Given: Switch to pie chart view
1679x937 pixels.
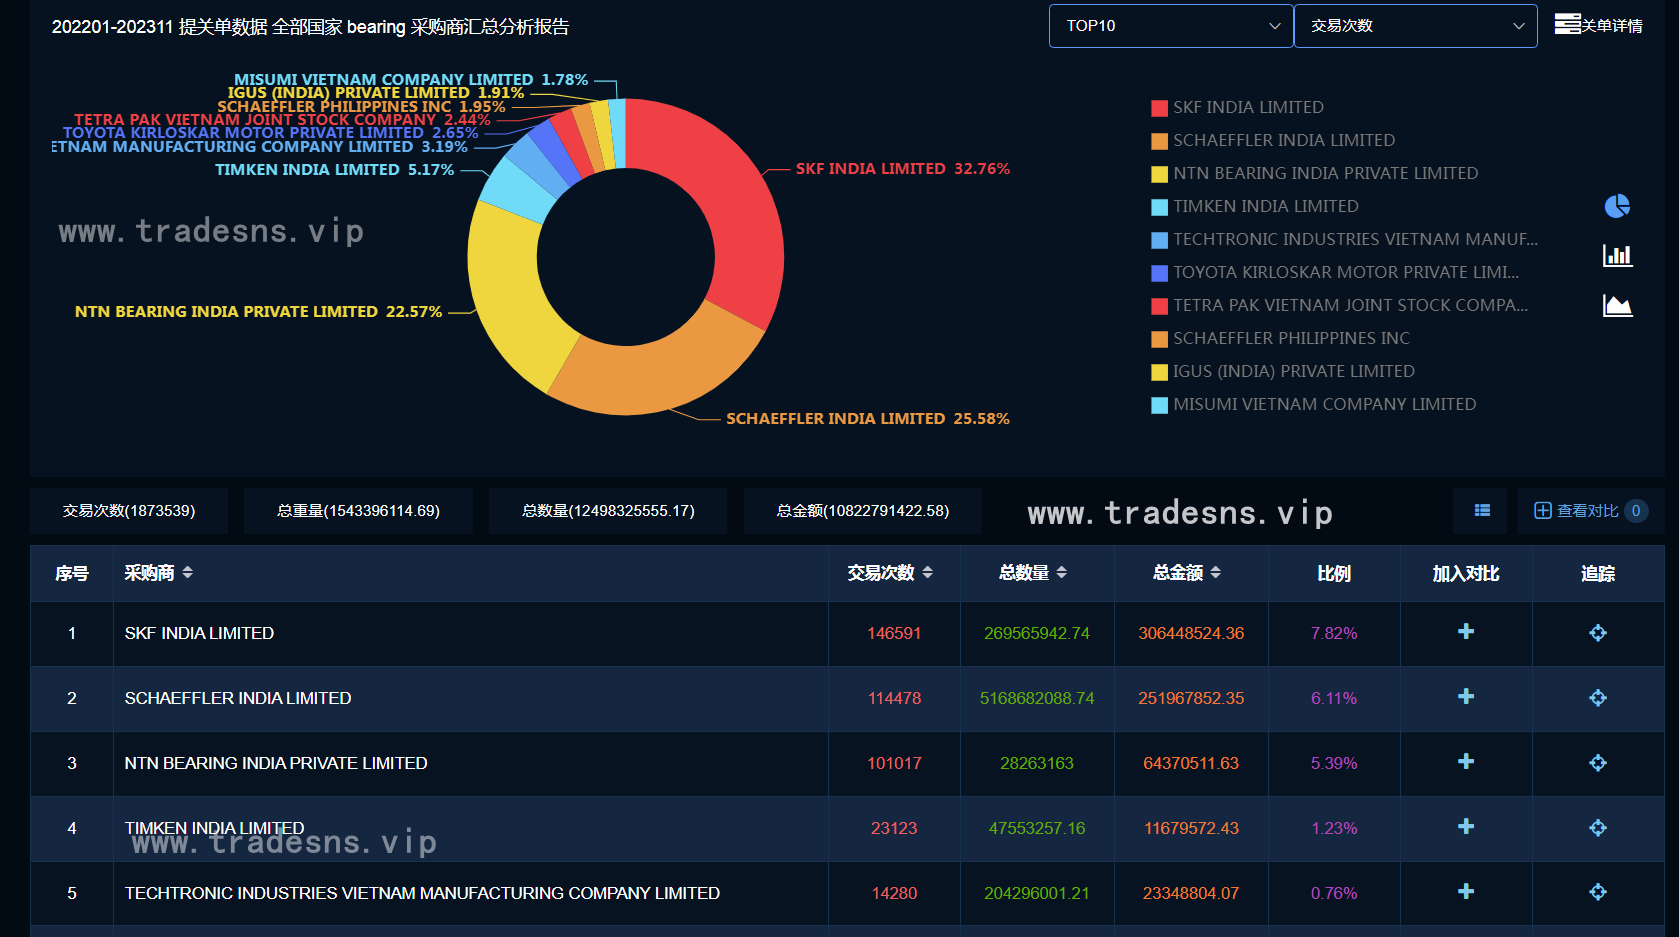Looking at the screenshot, I should 1617,206.
